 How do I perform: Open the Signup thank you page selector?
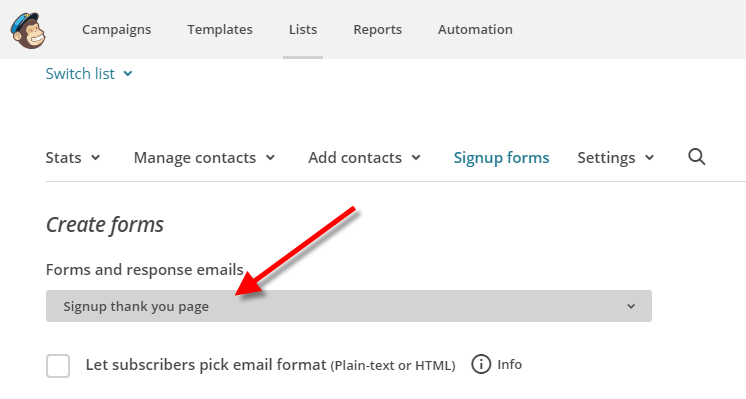349,306
